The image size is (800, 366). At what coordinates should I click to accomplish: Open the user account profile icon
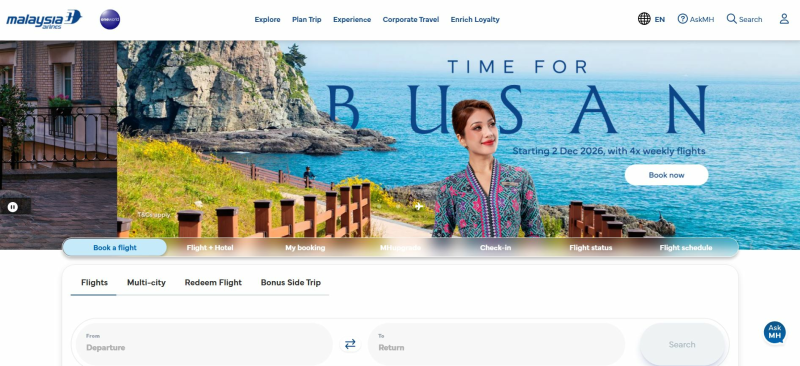784,19
